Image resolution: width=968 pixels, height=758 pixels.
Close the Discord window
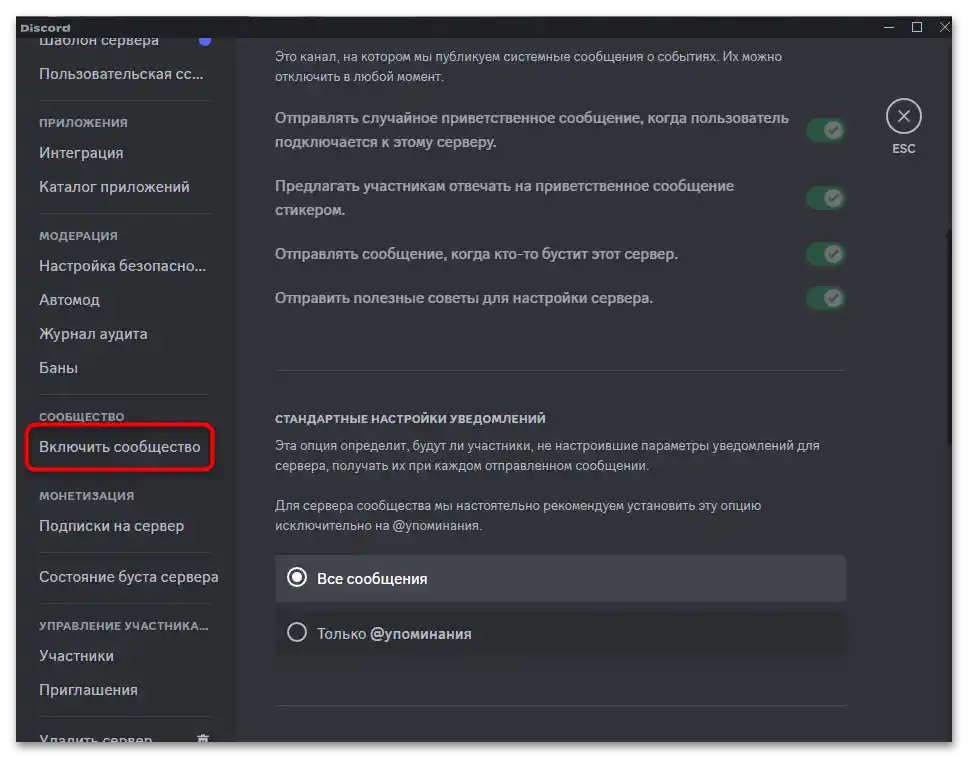944,27
